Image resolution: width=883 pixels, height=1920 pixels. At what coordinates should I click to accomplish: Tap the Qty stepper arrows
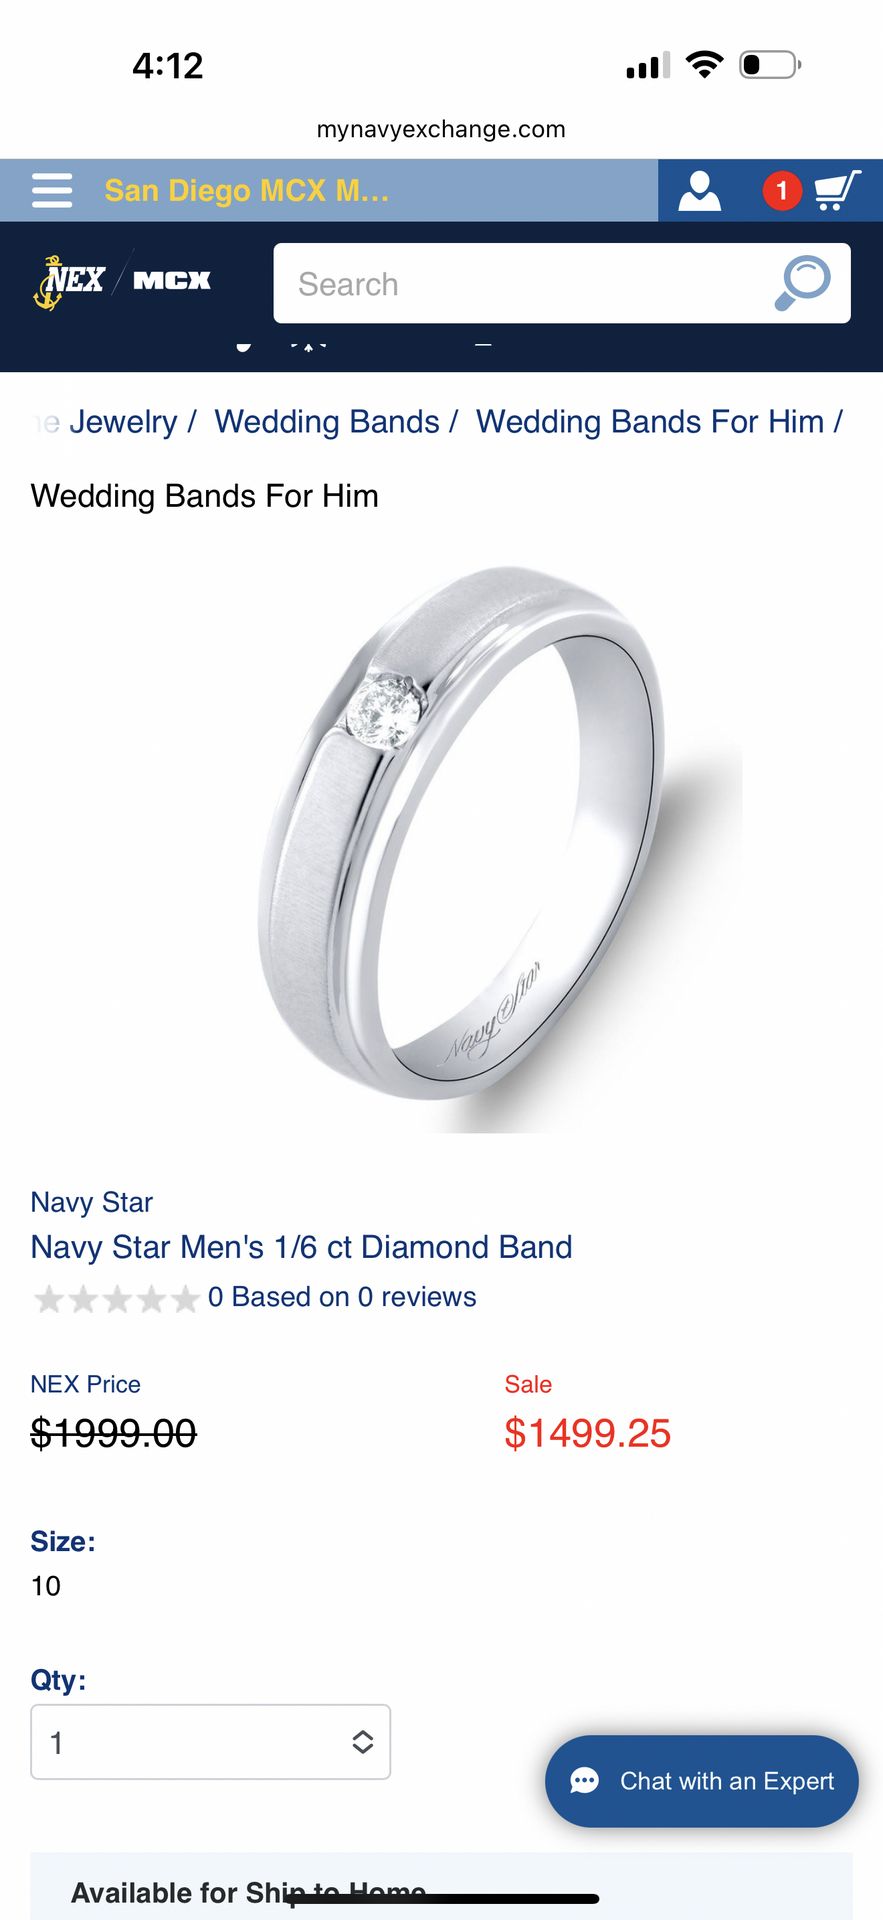[363, 1742]
